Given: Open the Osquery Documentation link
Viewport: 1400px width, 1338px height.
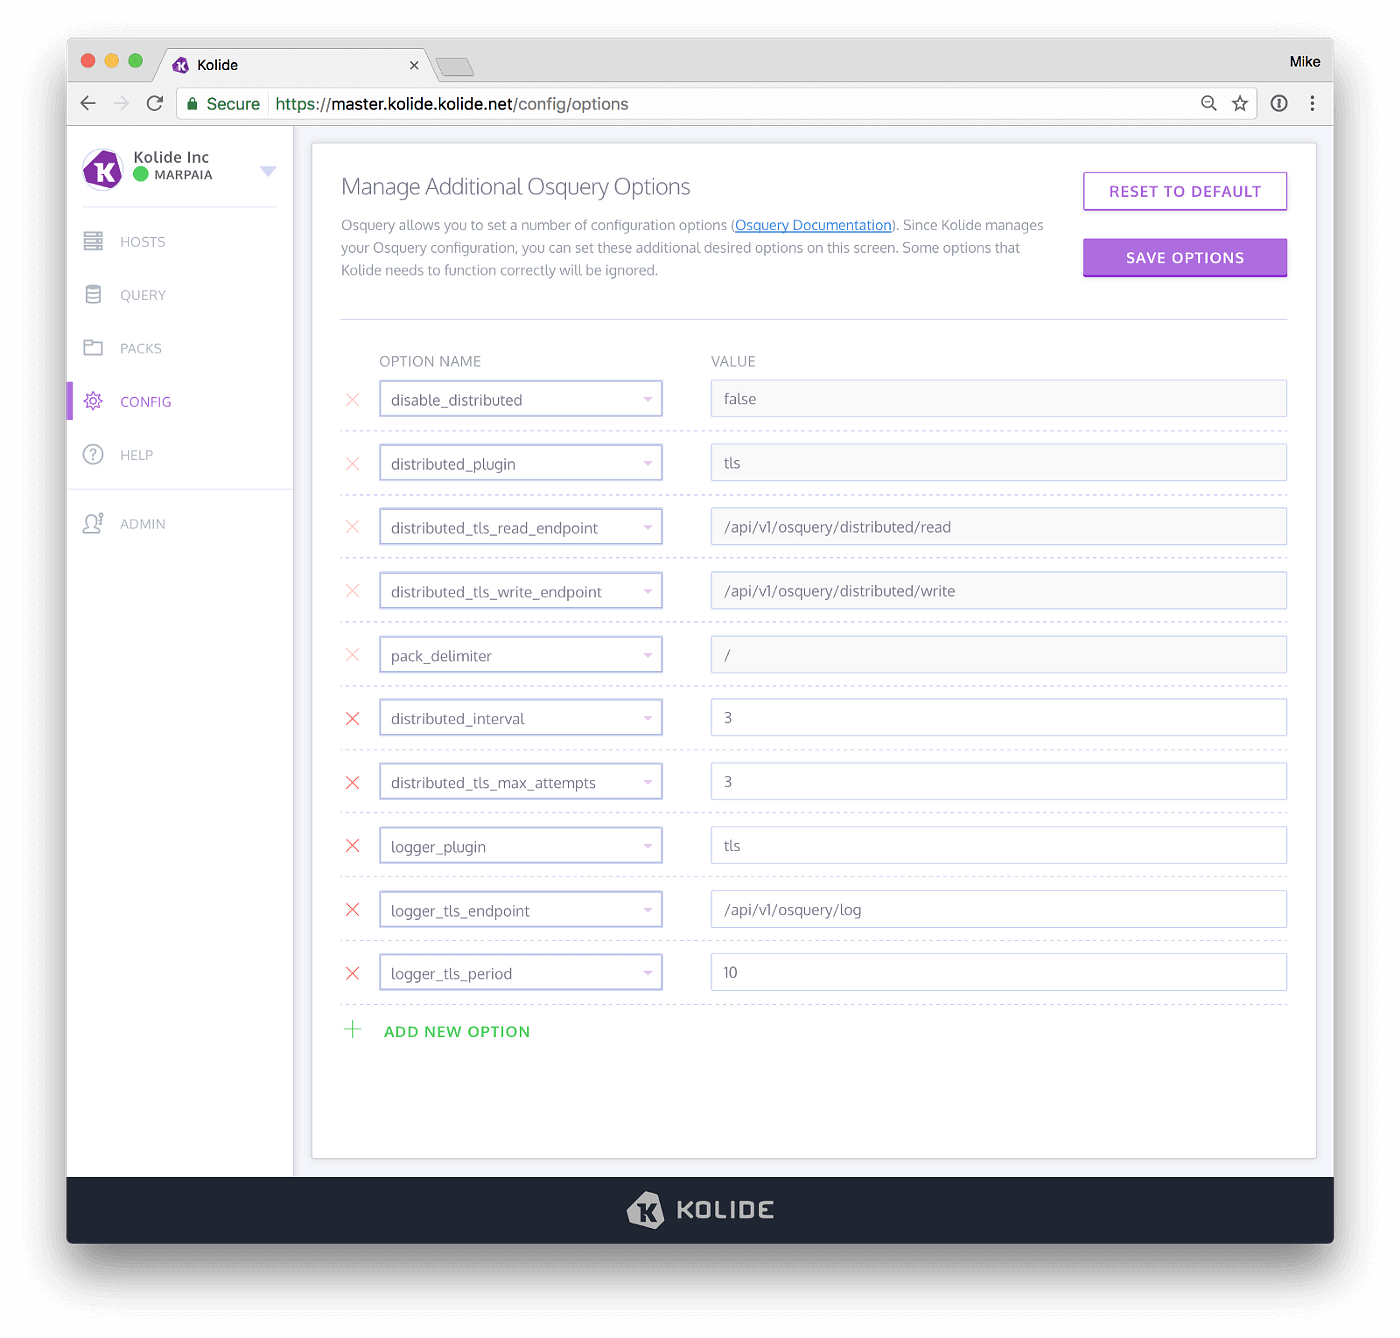Looking at the screenshot, I should click(x=812, y=225).
